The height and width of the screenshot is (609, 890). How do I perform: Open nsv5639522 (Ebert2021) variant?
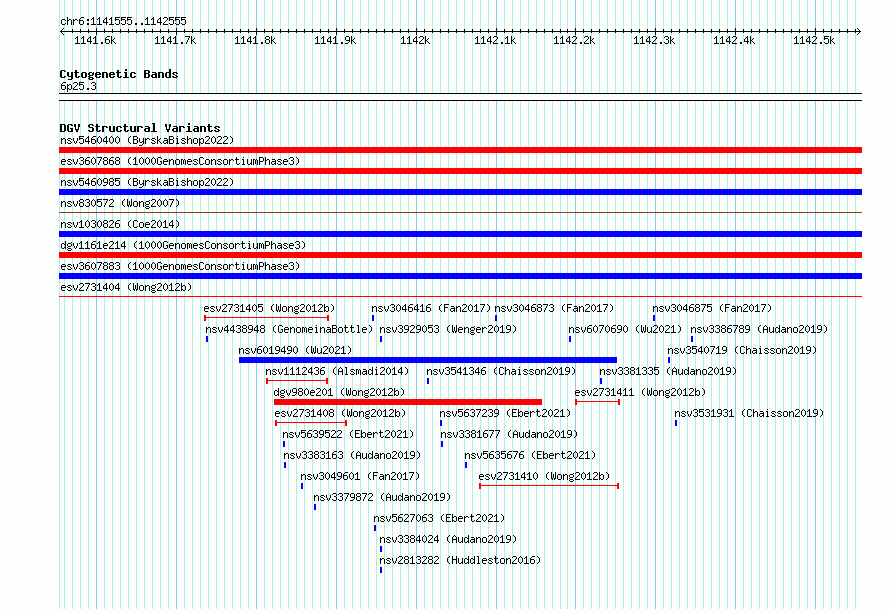[348, 434]
